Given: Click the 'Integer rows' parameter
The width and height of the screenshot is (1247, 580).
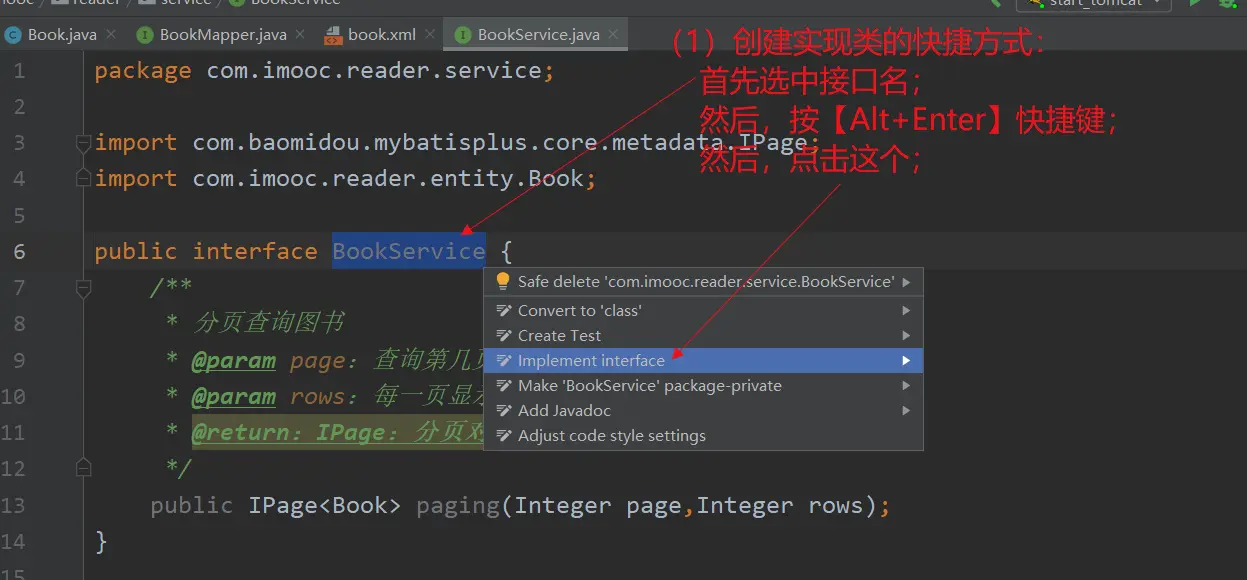Looking at the screenshot, I should [779, 505].
